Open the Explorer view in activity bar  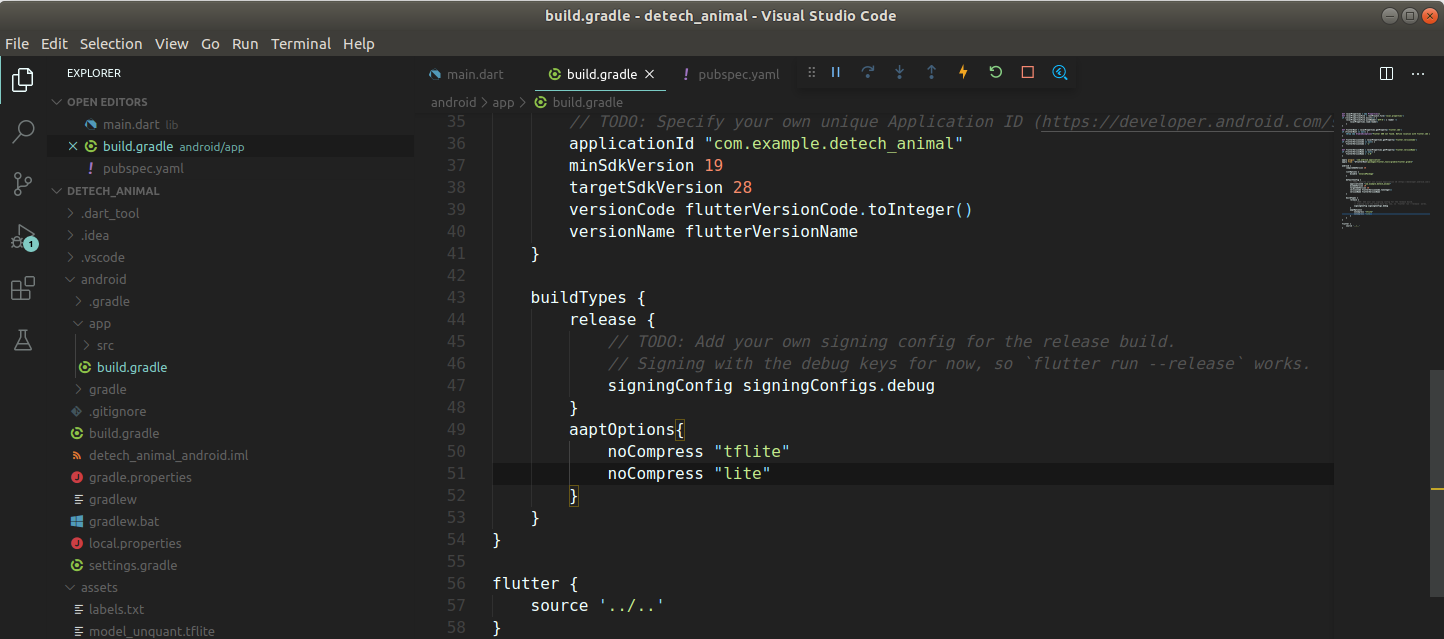23,80
